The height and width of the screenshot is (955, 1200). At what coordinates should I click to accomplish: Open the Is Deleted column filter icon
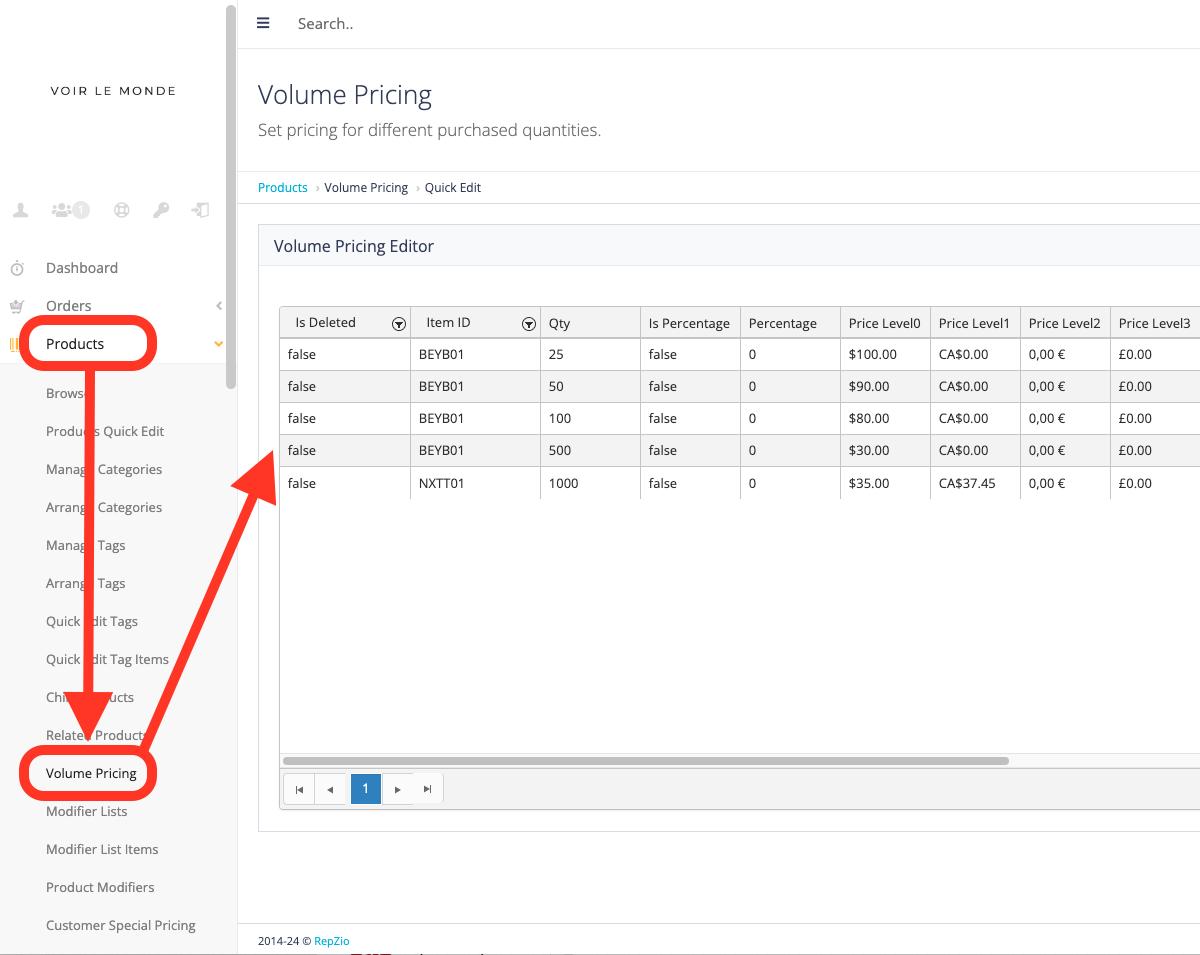coord(399,323)
